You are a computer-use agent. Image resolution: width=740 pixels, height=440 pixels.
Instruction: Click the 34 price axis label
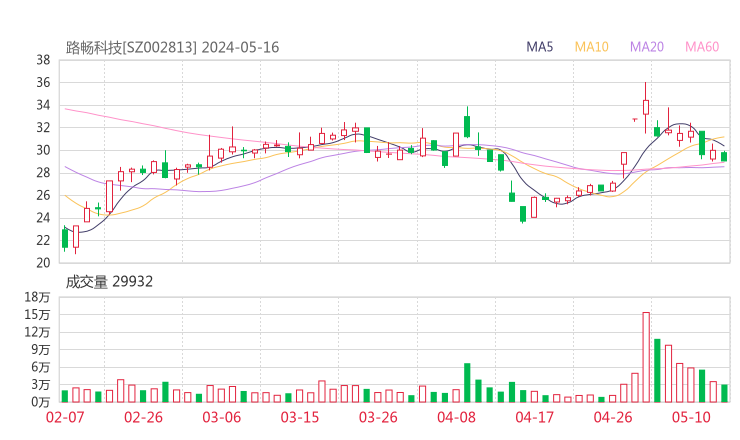pyautogui.click(x=43, y=105)
